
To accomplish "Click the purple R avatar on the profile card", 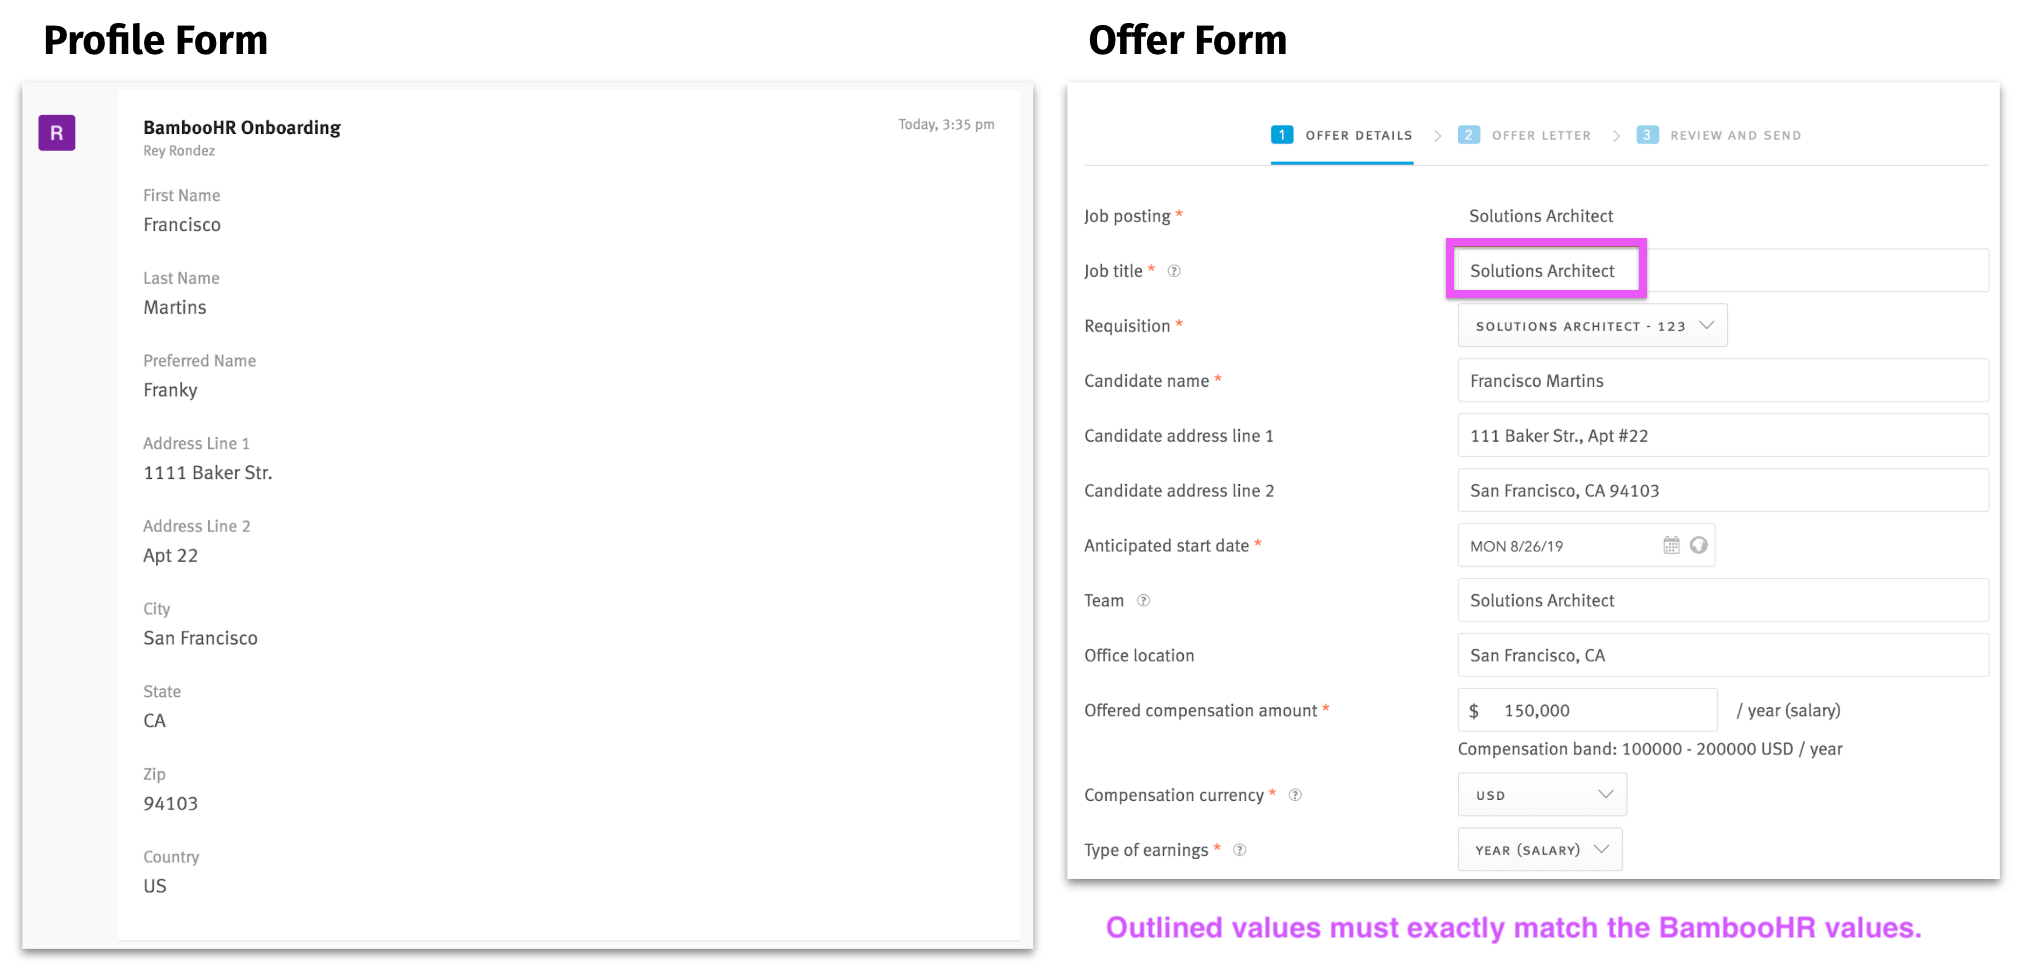I will coord(57,132).
